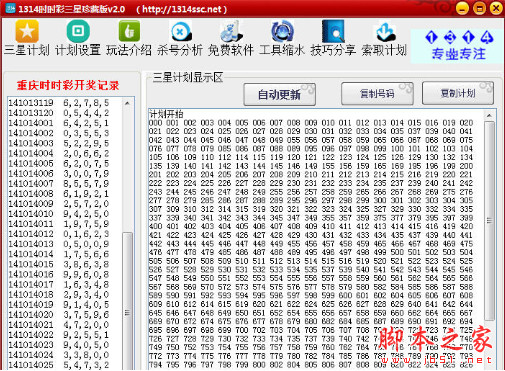Image resolution: width=505 pixels, height=371 pixels.
Task: Select record 141014013 row
Action: click(59, 244)
